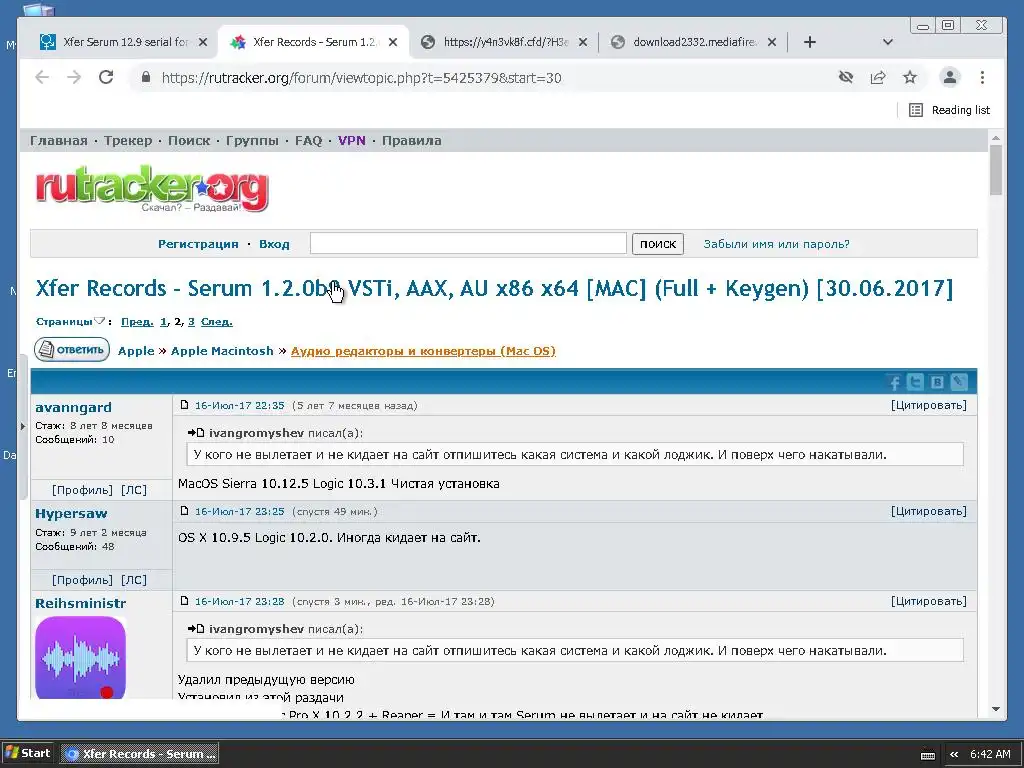
Task: Click the page vertical scrollbar thumb
Action: 995,170
